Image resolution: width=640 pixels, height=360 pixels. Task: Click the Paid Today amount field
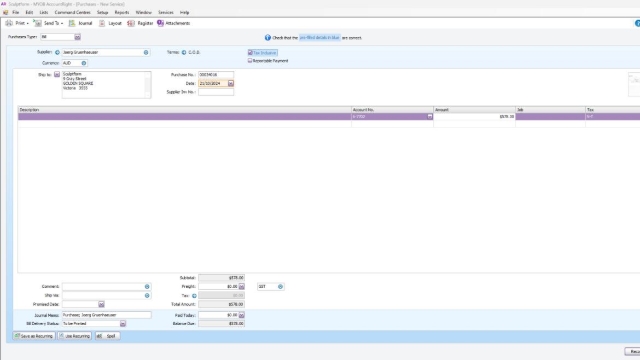[x=218, y=315]
